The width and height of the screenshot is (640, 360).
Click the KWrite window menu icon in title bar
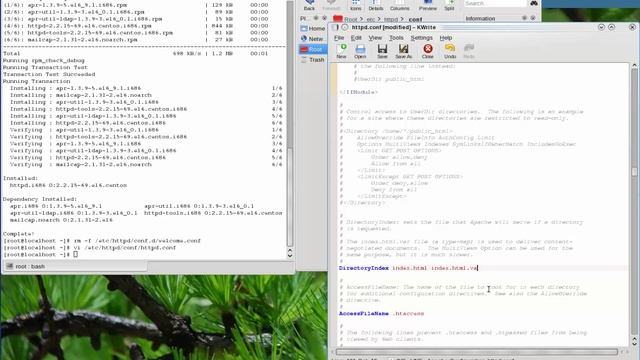[335, 27]
